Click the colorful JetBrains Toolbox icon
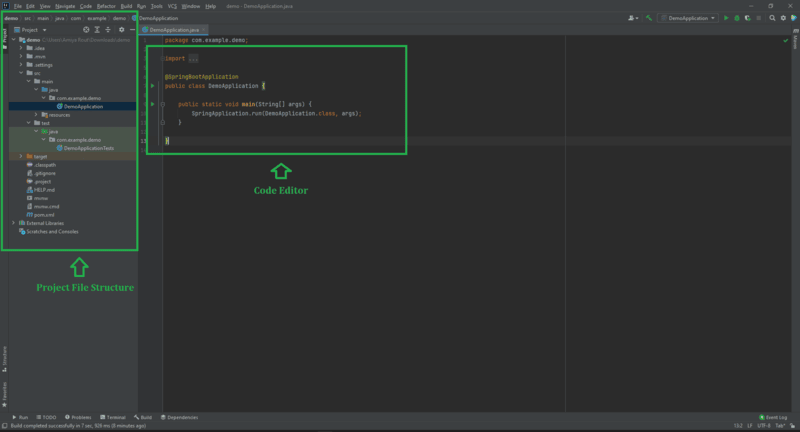800x432 pixels. [x=794, y=18]
